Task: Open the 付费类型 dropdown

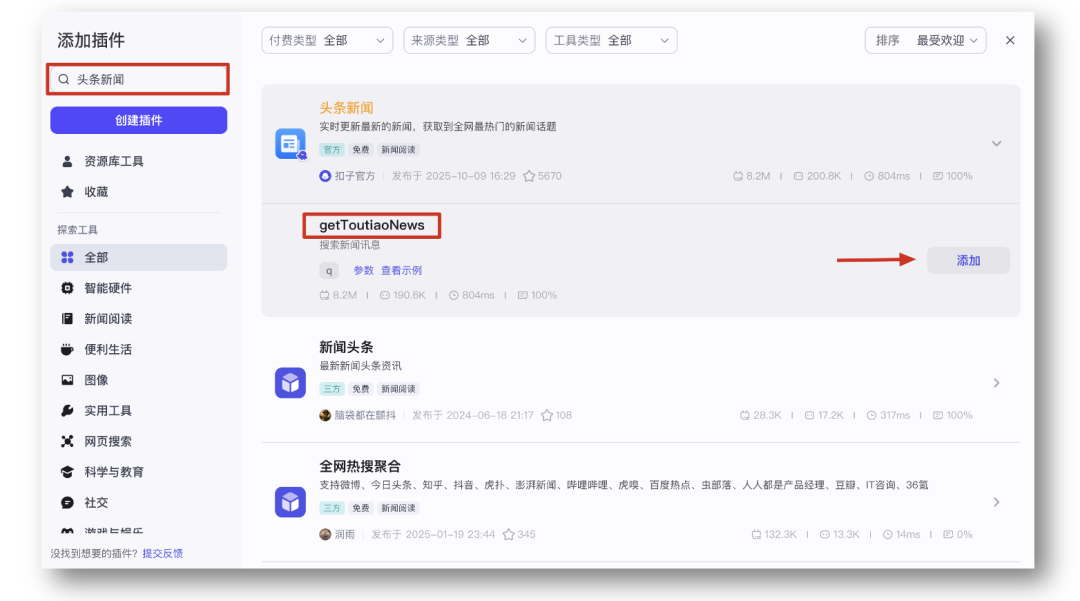Action: pos(327,41)
